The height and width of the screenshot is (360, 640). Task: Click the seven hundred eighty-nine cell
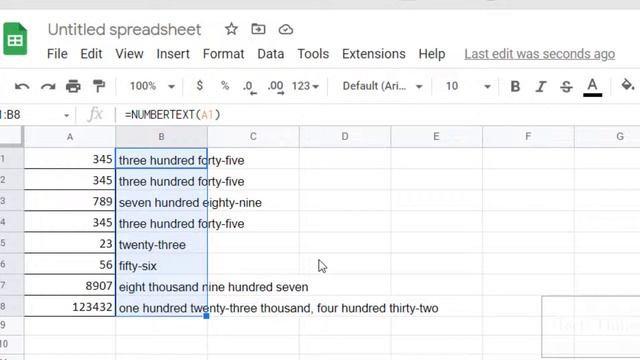(162, 201)
